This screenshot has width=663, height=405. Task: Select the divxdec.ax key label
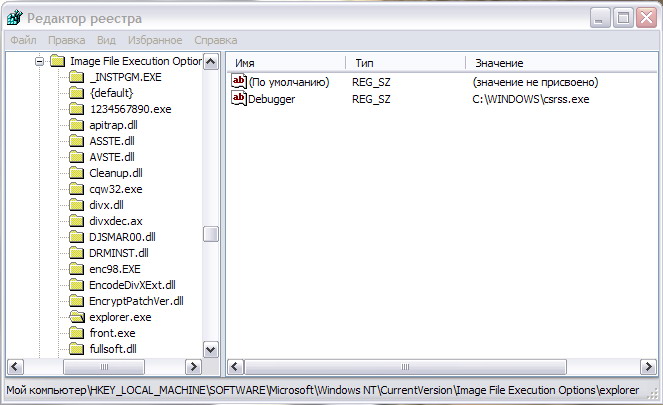pyautogui.click(x=116, y=221)
